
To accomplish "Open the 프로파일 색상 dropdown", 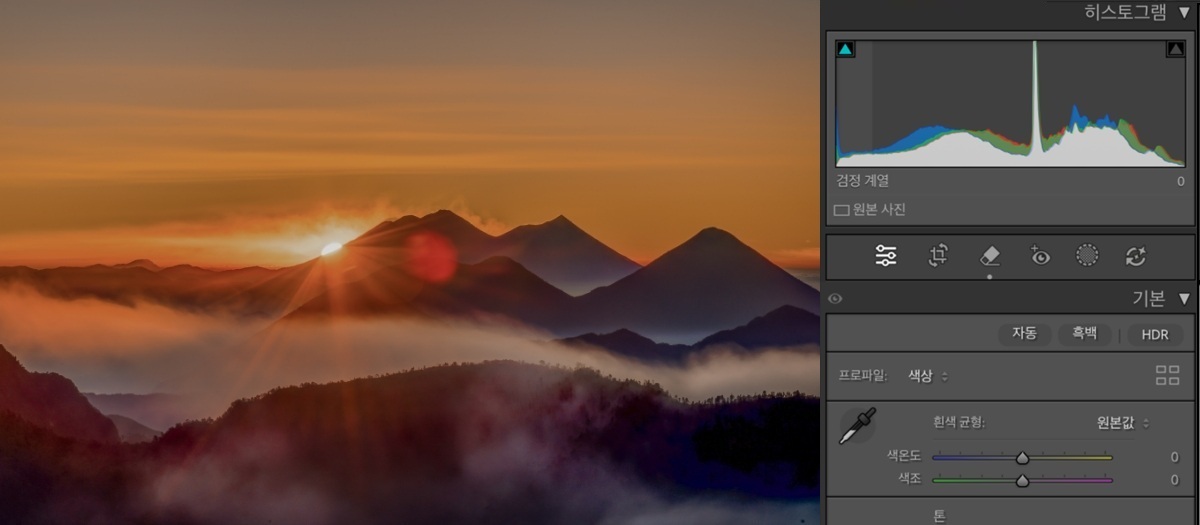I will coord(927,376).
